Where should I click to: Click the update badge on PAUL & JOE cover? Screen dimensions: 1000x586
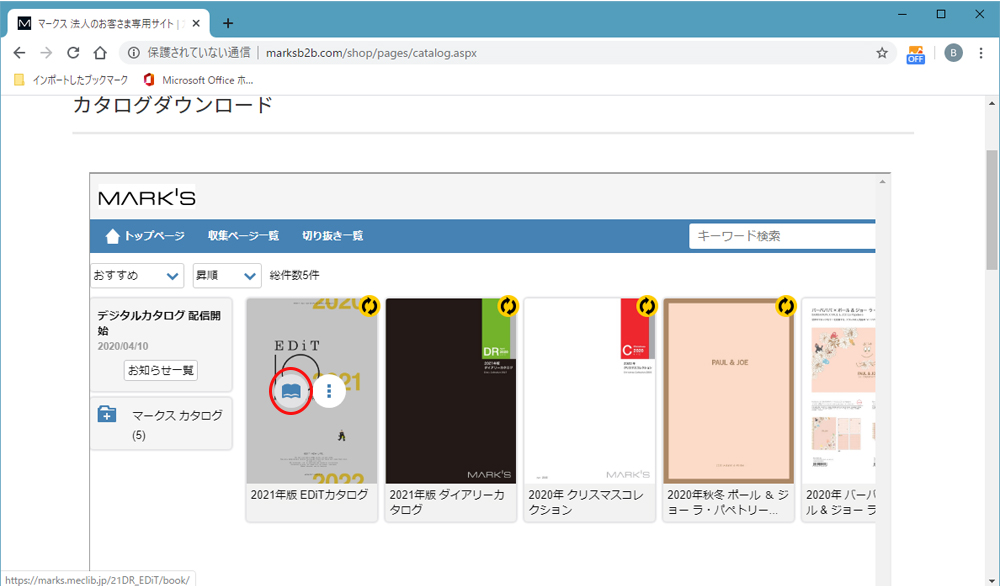point(786,306)
